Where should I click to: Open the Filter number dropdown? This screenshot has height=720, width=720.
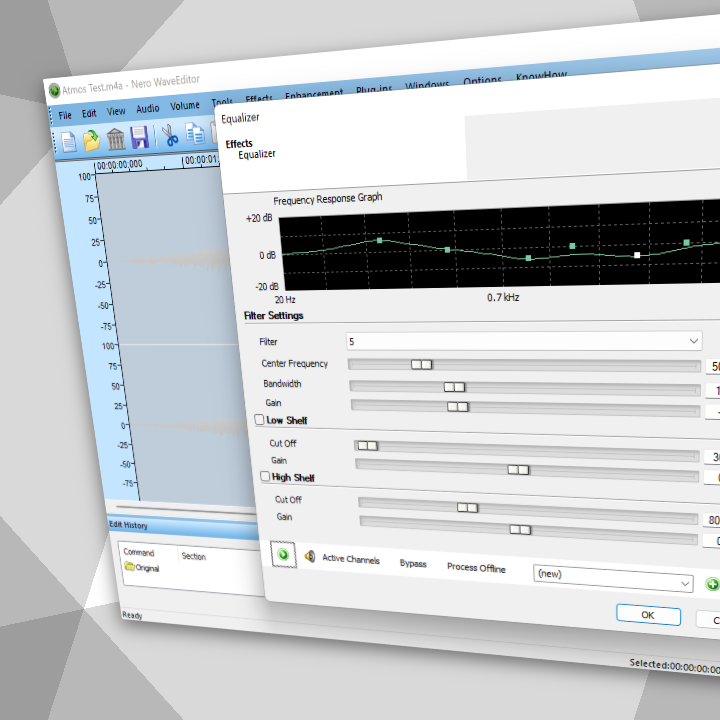694,341
